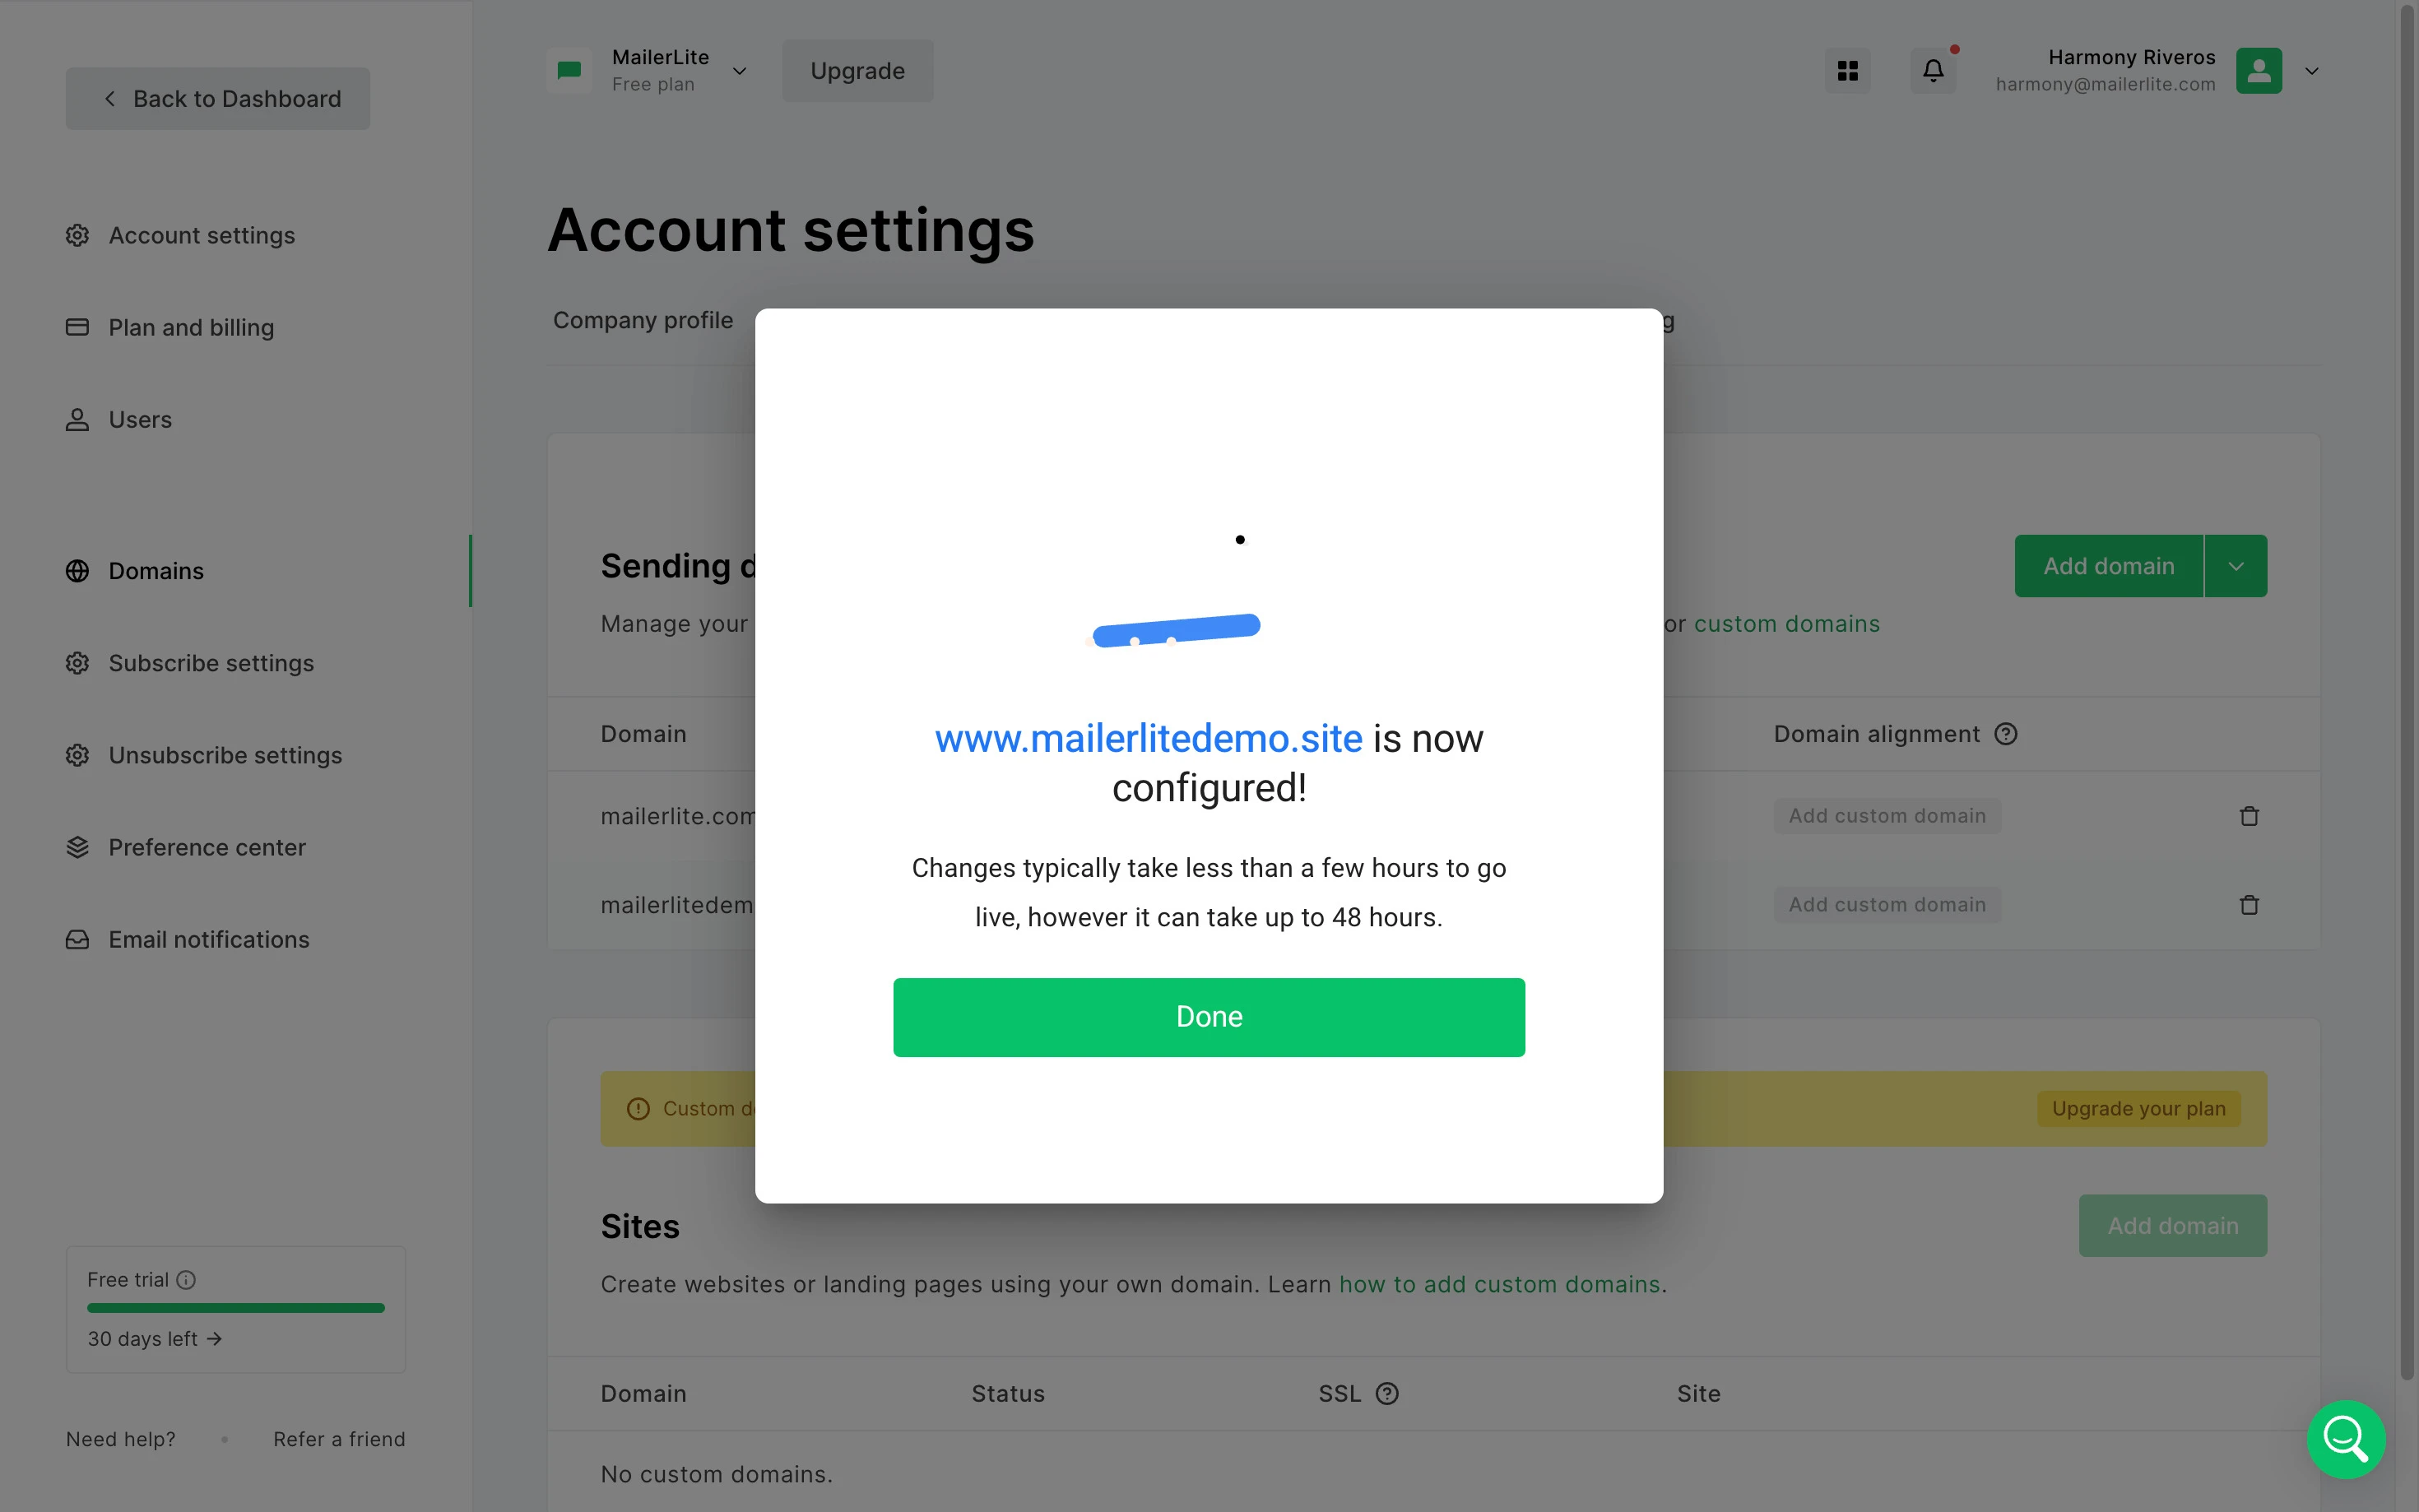Image resolution: width=2419 pixels, height=1512 pixels.
Task: Click the Free trial progress bar
Action: [x=236, y=1308]
